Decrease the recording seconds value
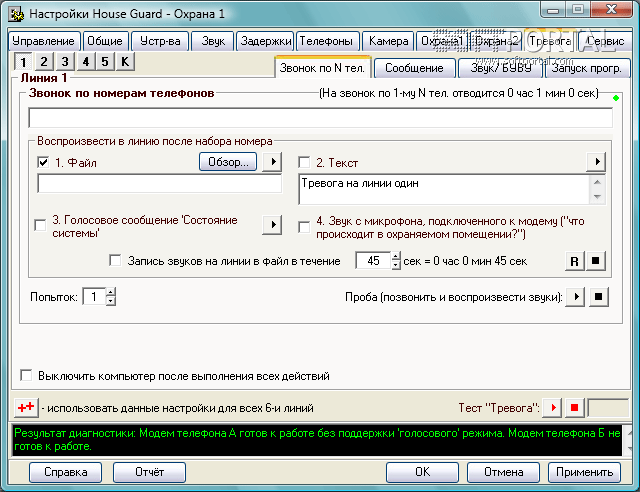Viewport: 640px width, 492px height. 396,265
